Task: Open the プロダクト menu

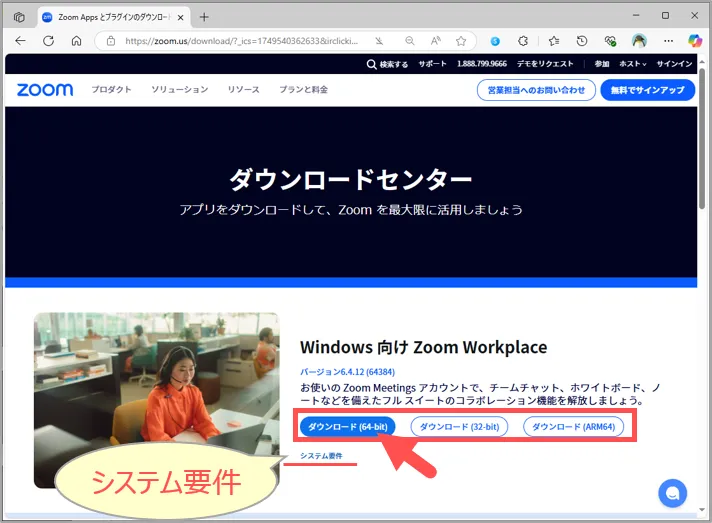Action: tap(111, 89)
